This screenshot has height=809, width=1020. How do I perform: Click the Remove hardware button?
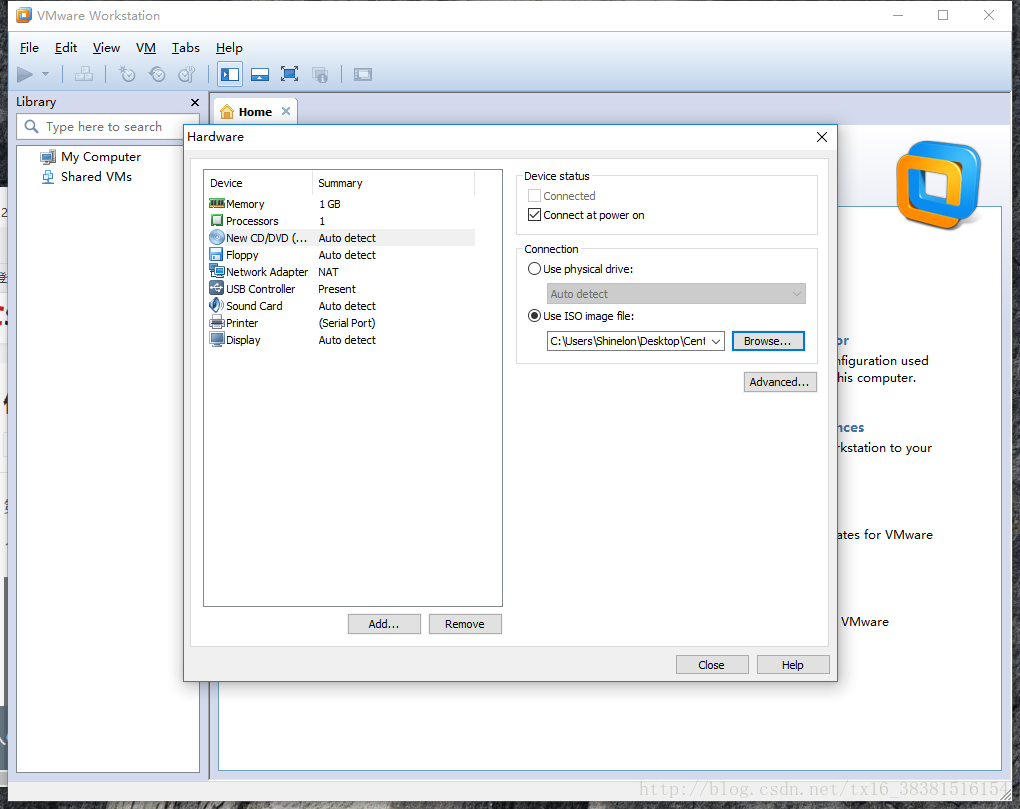point(464,624)
